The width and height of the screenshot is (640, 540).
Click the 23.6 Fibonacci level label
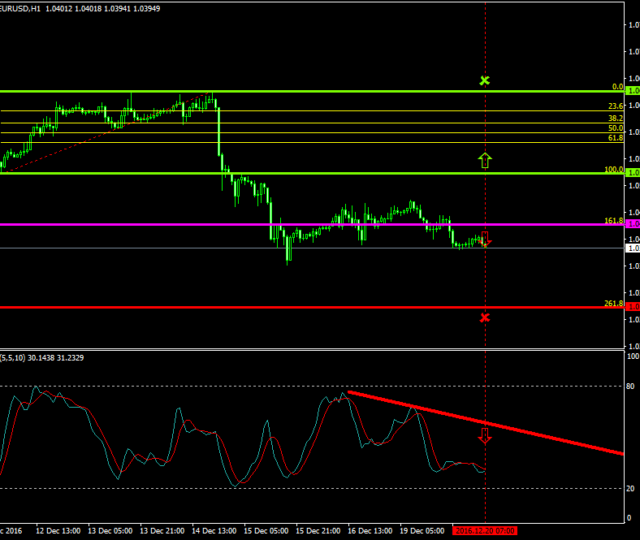tap(616, 106)
